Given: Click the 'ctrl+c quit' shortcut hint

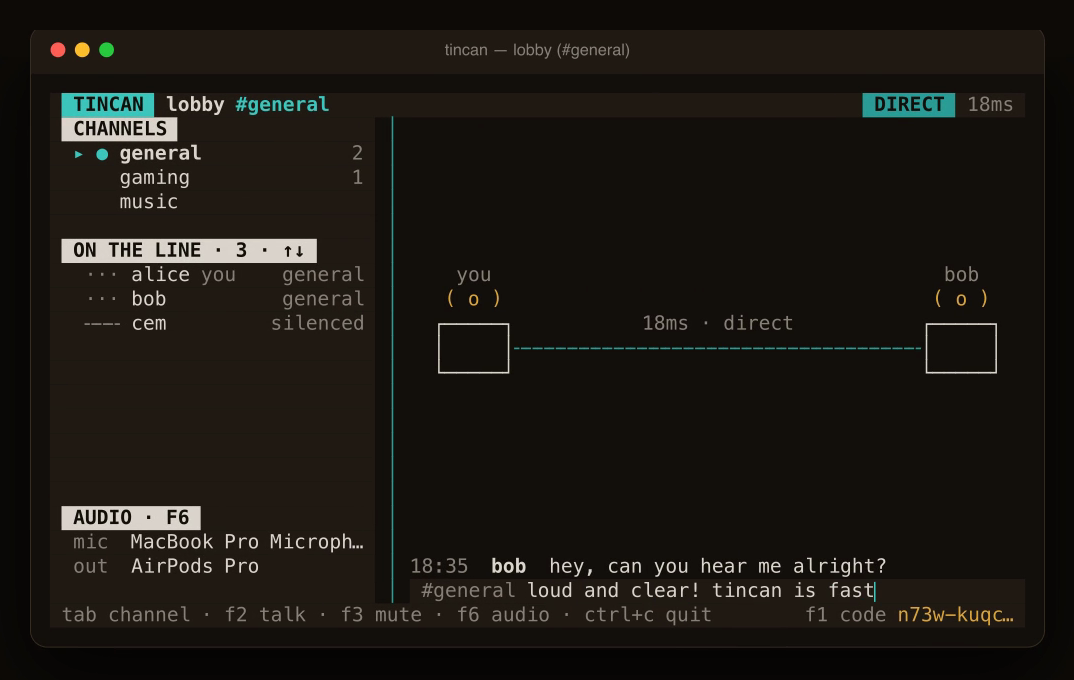Looking at the screenshot, I should click(648, 615).
